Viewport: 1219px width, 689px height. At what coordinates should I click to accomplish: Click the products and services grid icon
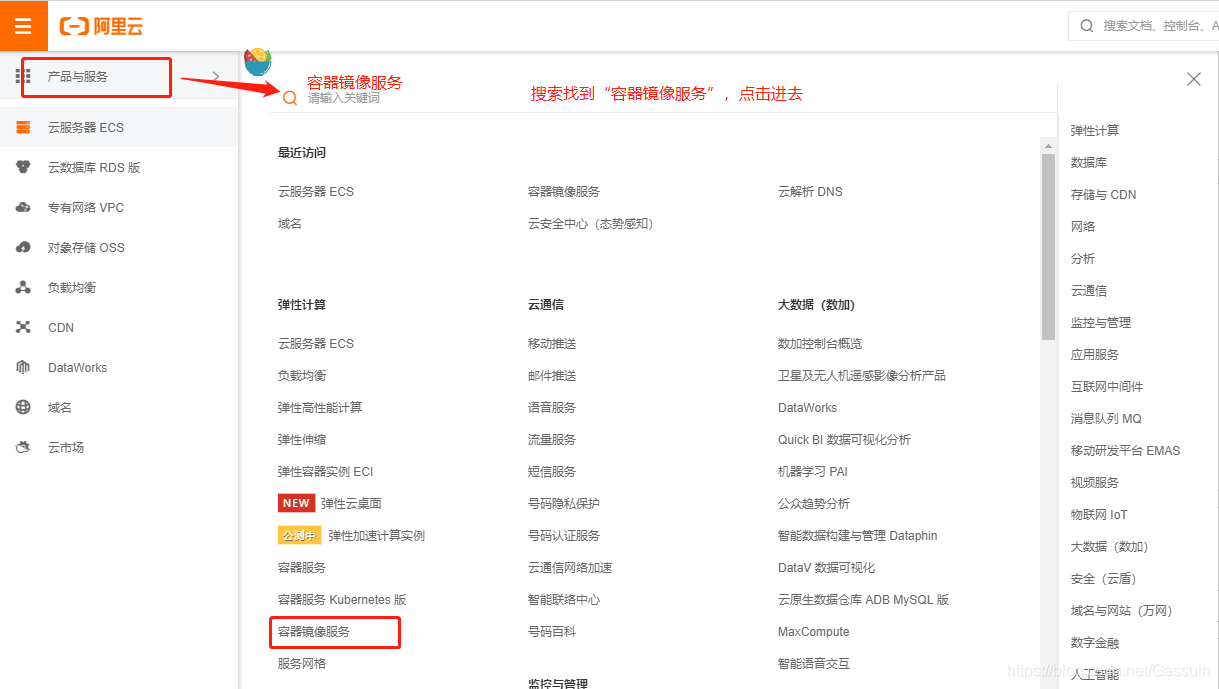23,76
